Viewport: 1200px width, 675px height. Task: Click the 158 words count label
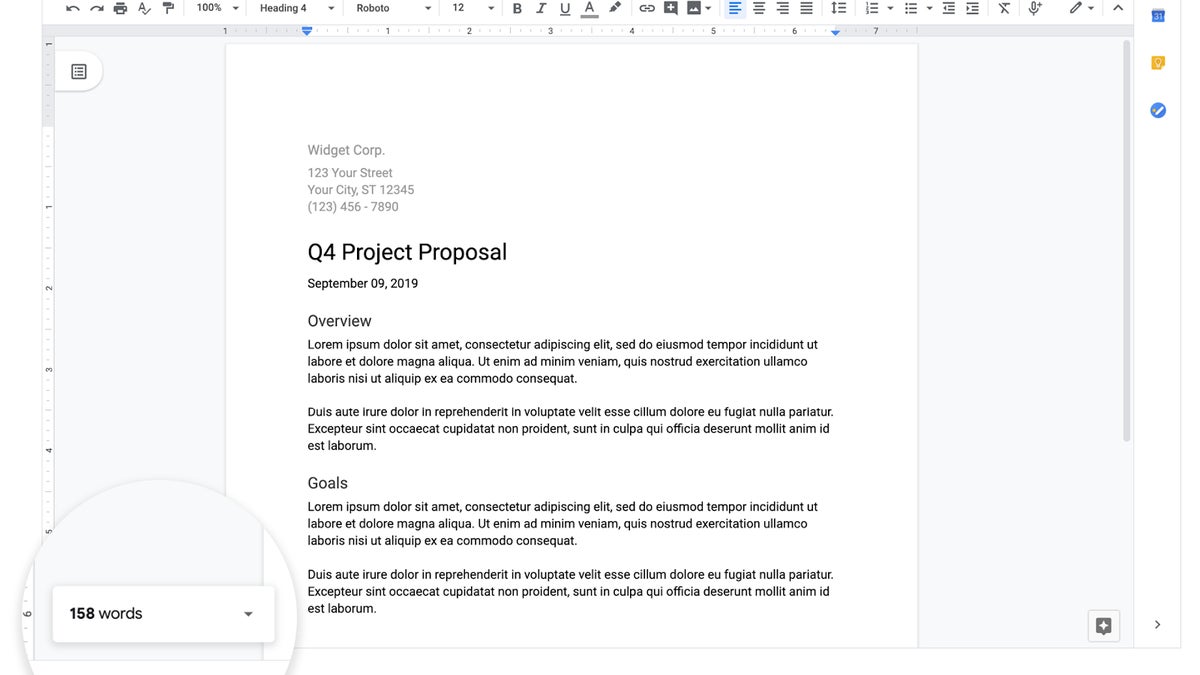tap(106, 614)
